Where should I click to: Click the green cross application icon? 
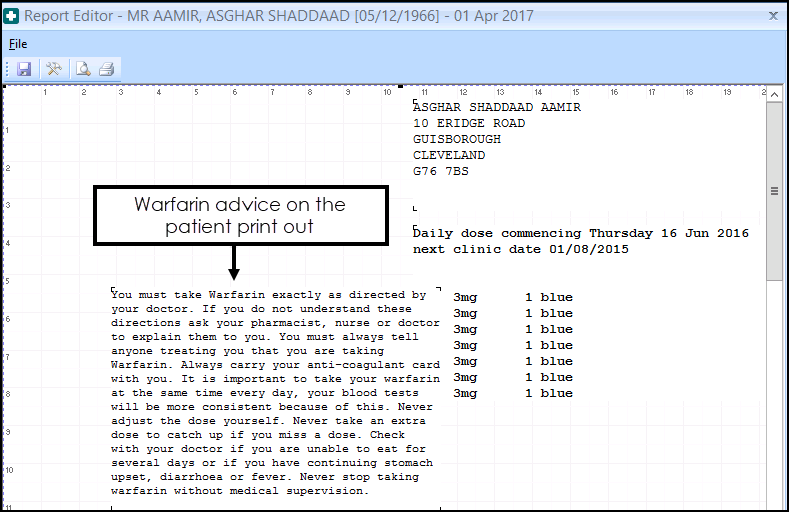11,16
